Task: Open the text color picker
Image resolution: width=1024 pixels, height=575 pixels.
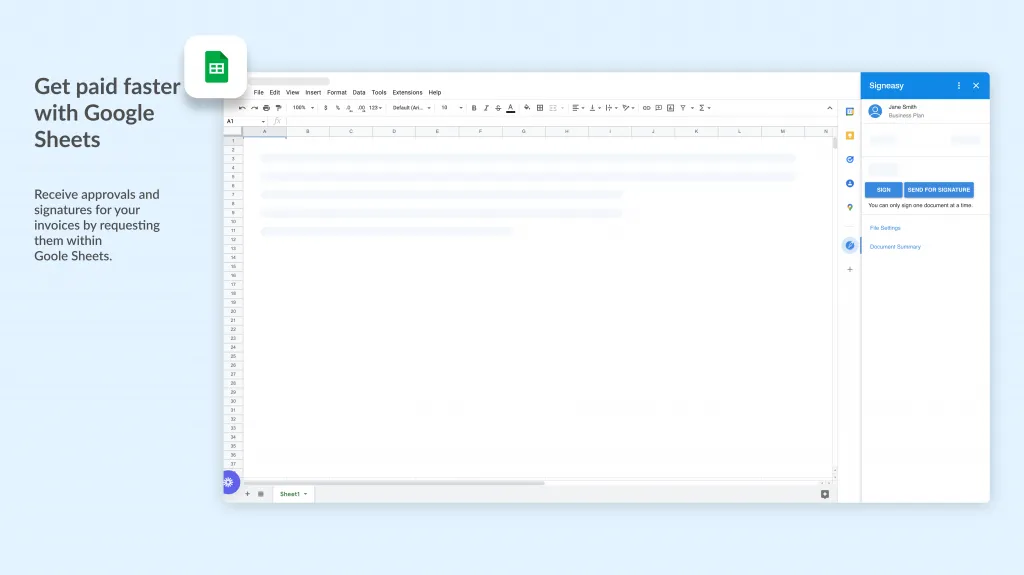Action: [511, 108]
